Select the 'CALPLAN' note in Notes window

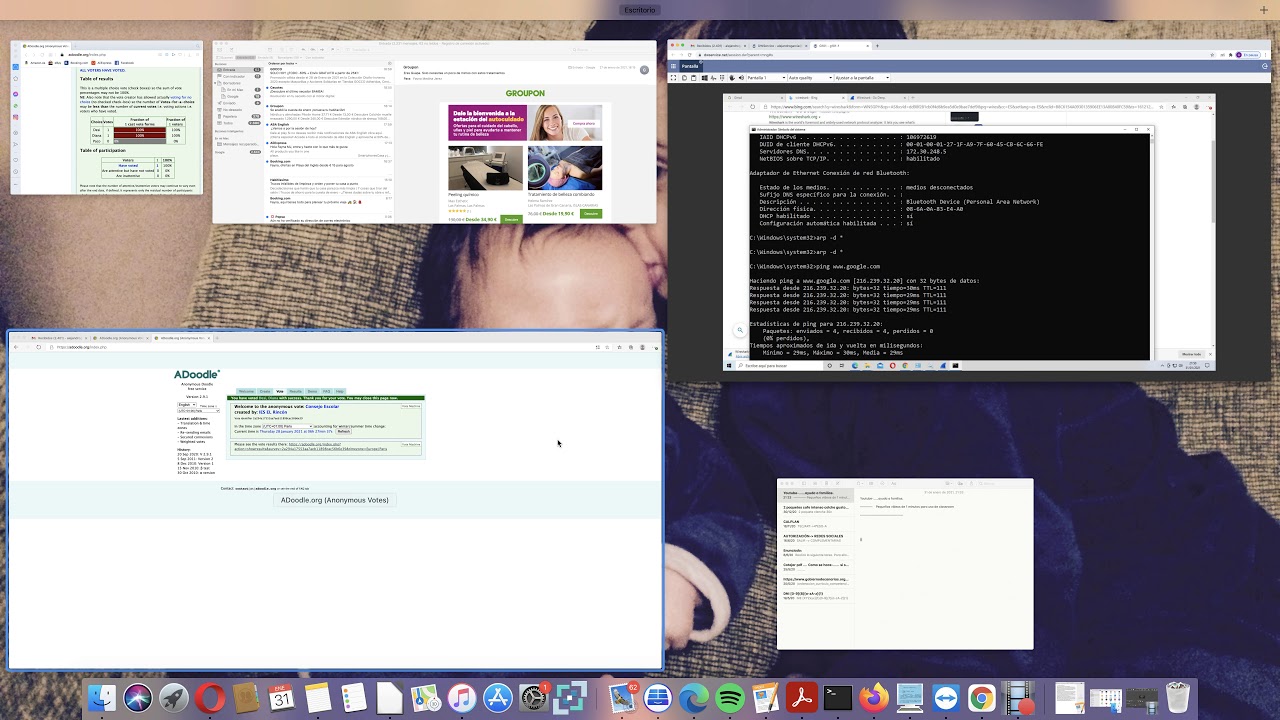pos(815,523)
